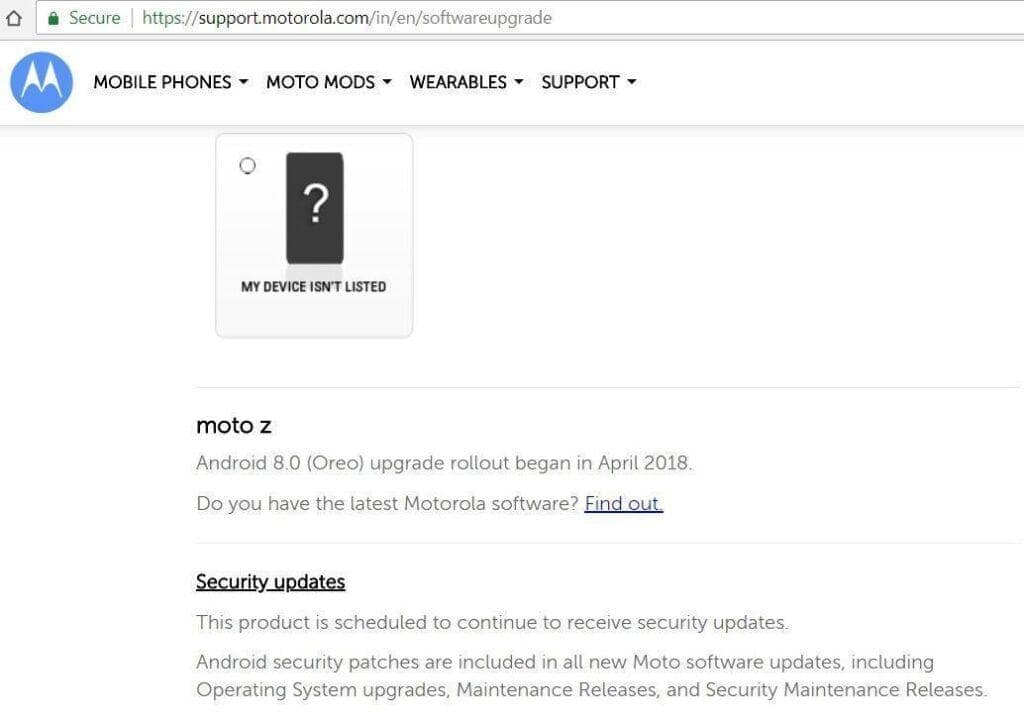Click the 'MY DEVICE ISN'T LISTED' caption
1024x719 pixels.
pos(313,287)
